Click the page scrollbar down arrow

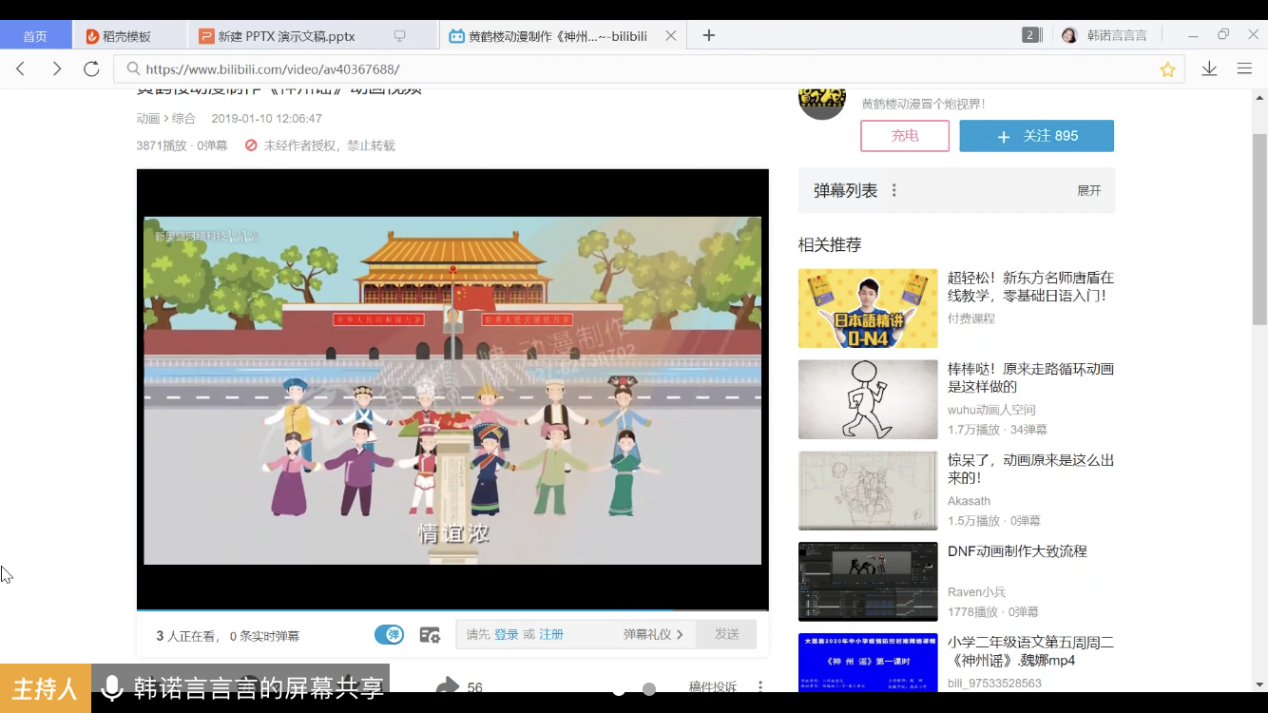point(1260,685)
